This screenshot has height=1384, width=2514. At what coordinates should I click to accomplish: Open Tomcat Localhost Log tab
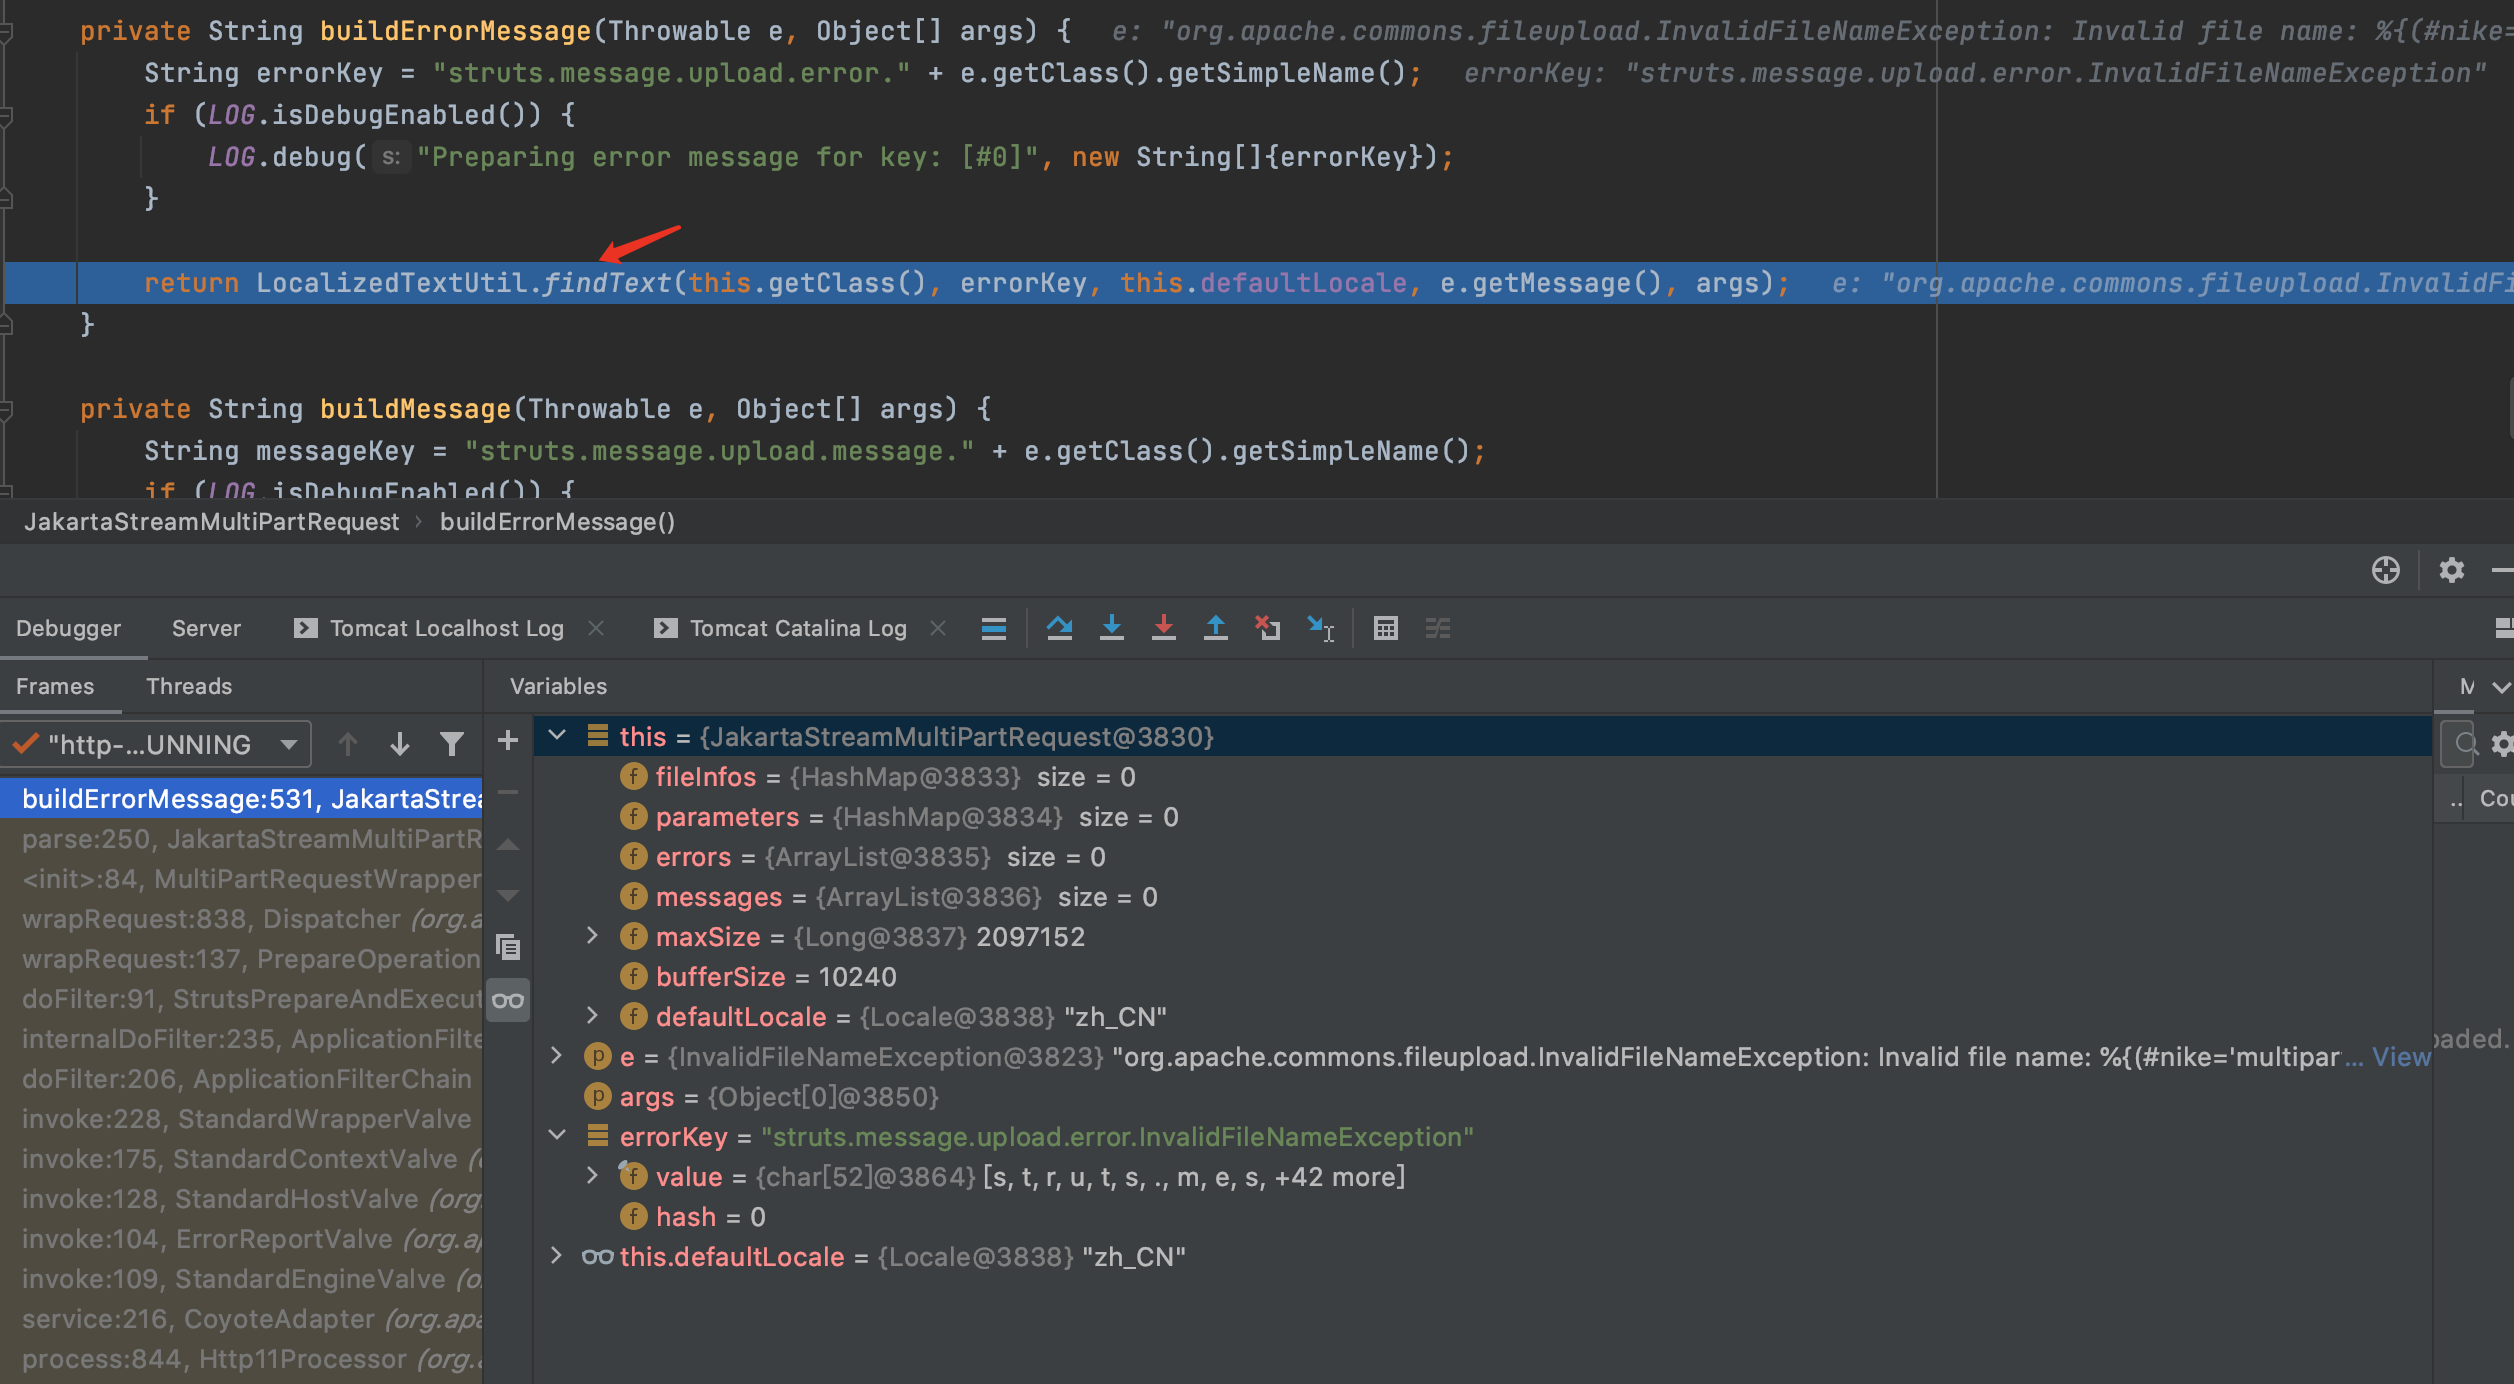(430, 628)
